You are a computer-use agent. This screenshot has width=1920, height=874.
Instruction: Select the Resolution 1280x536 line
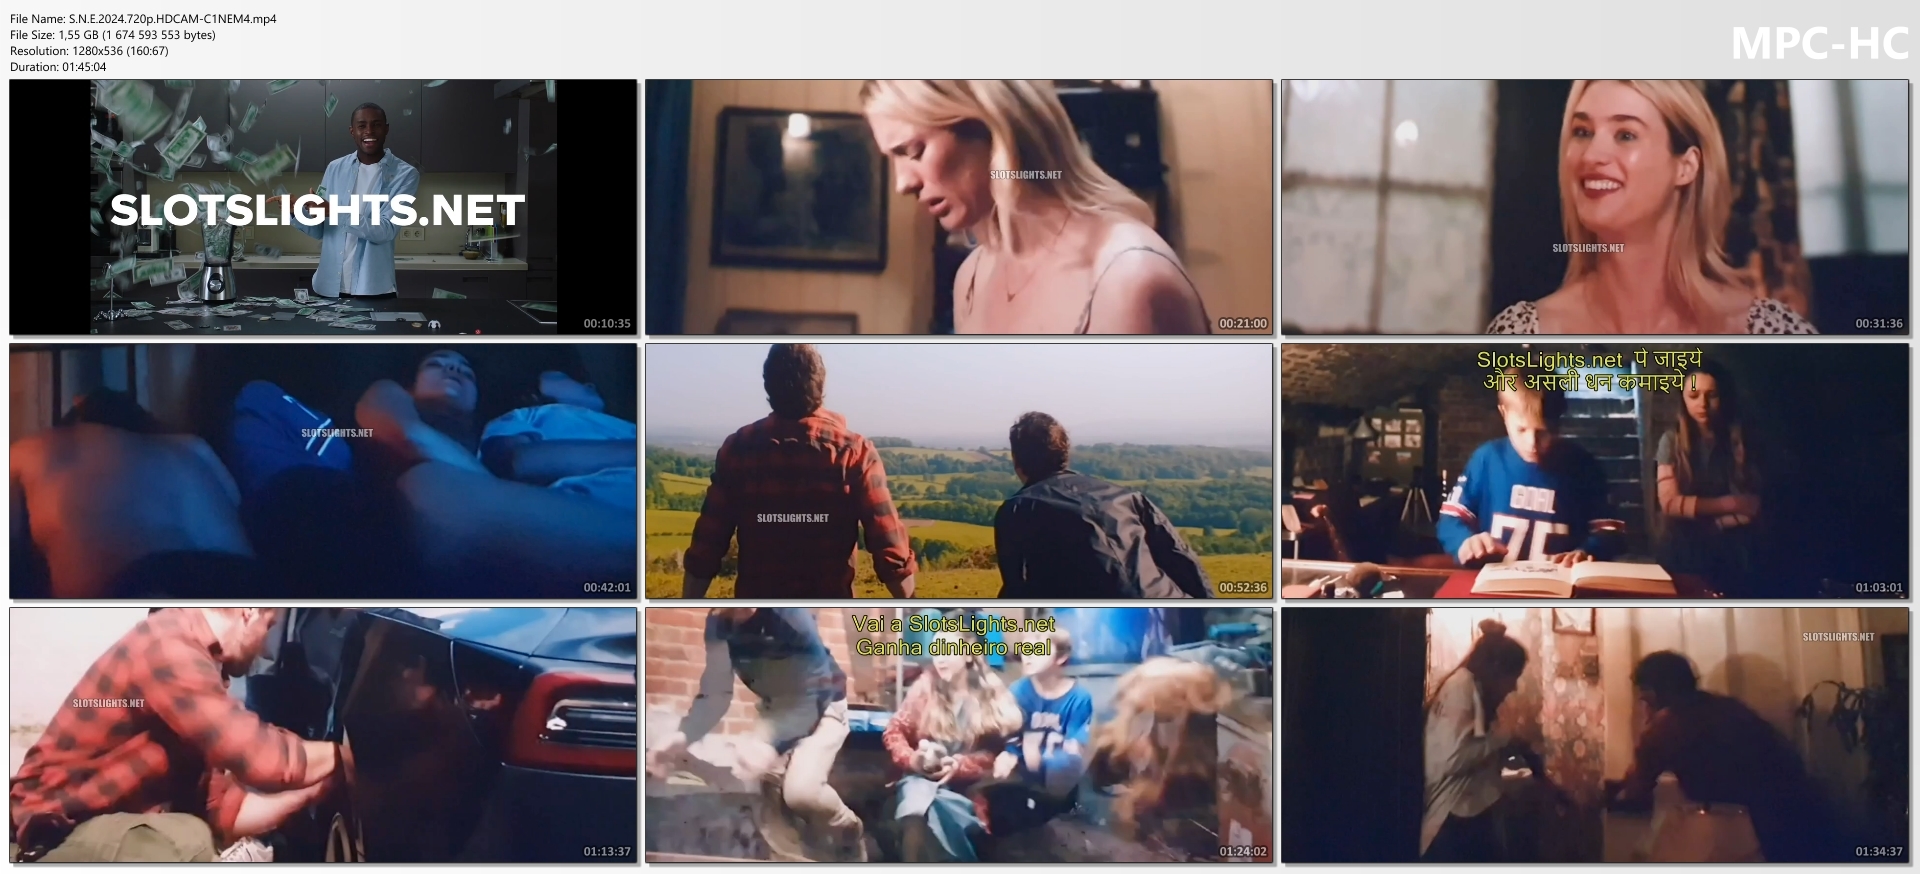(89, 51)
